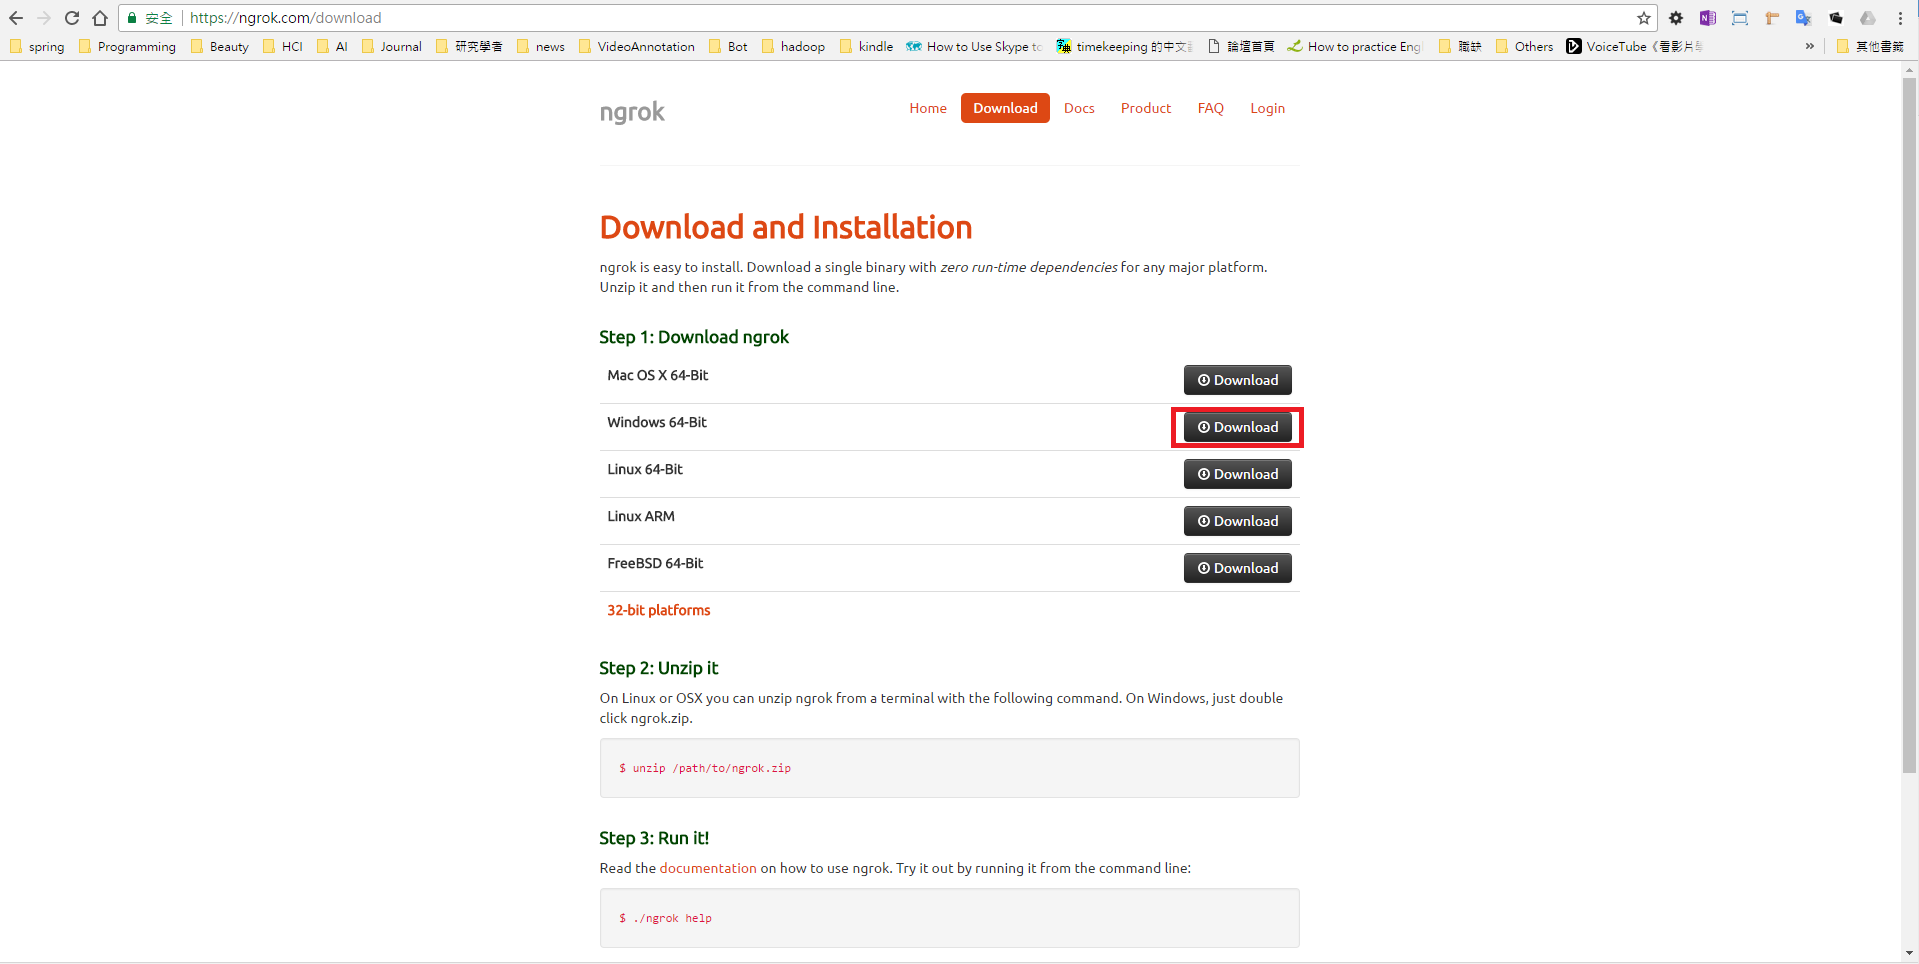Click the black folder extension icon
Screen dimensions: 1919x964
tap(1836, 18)
